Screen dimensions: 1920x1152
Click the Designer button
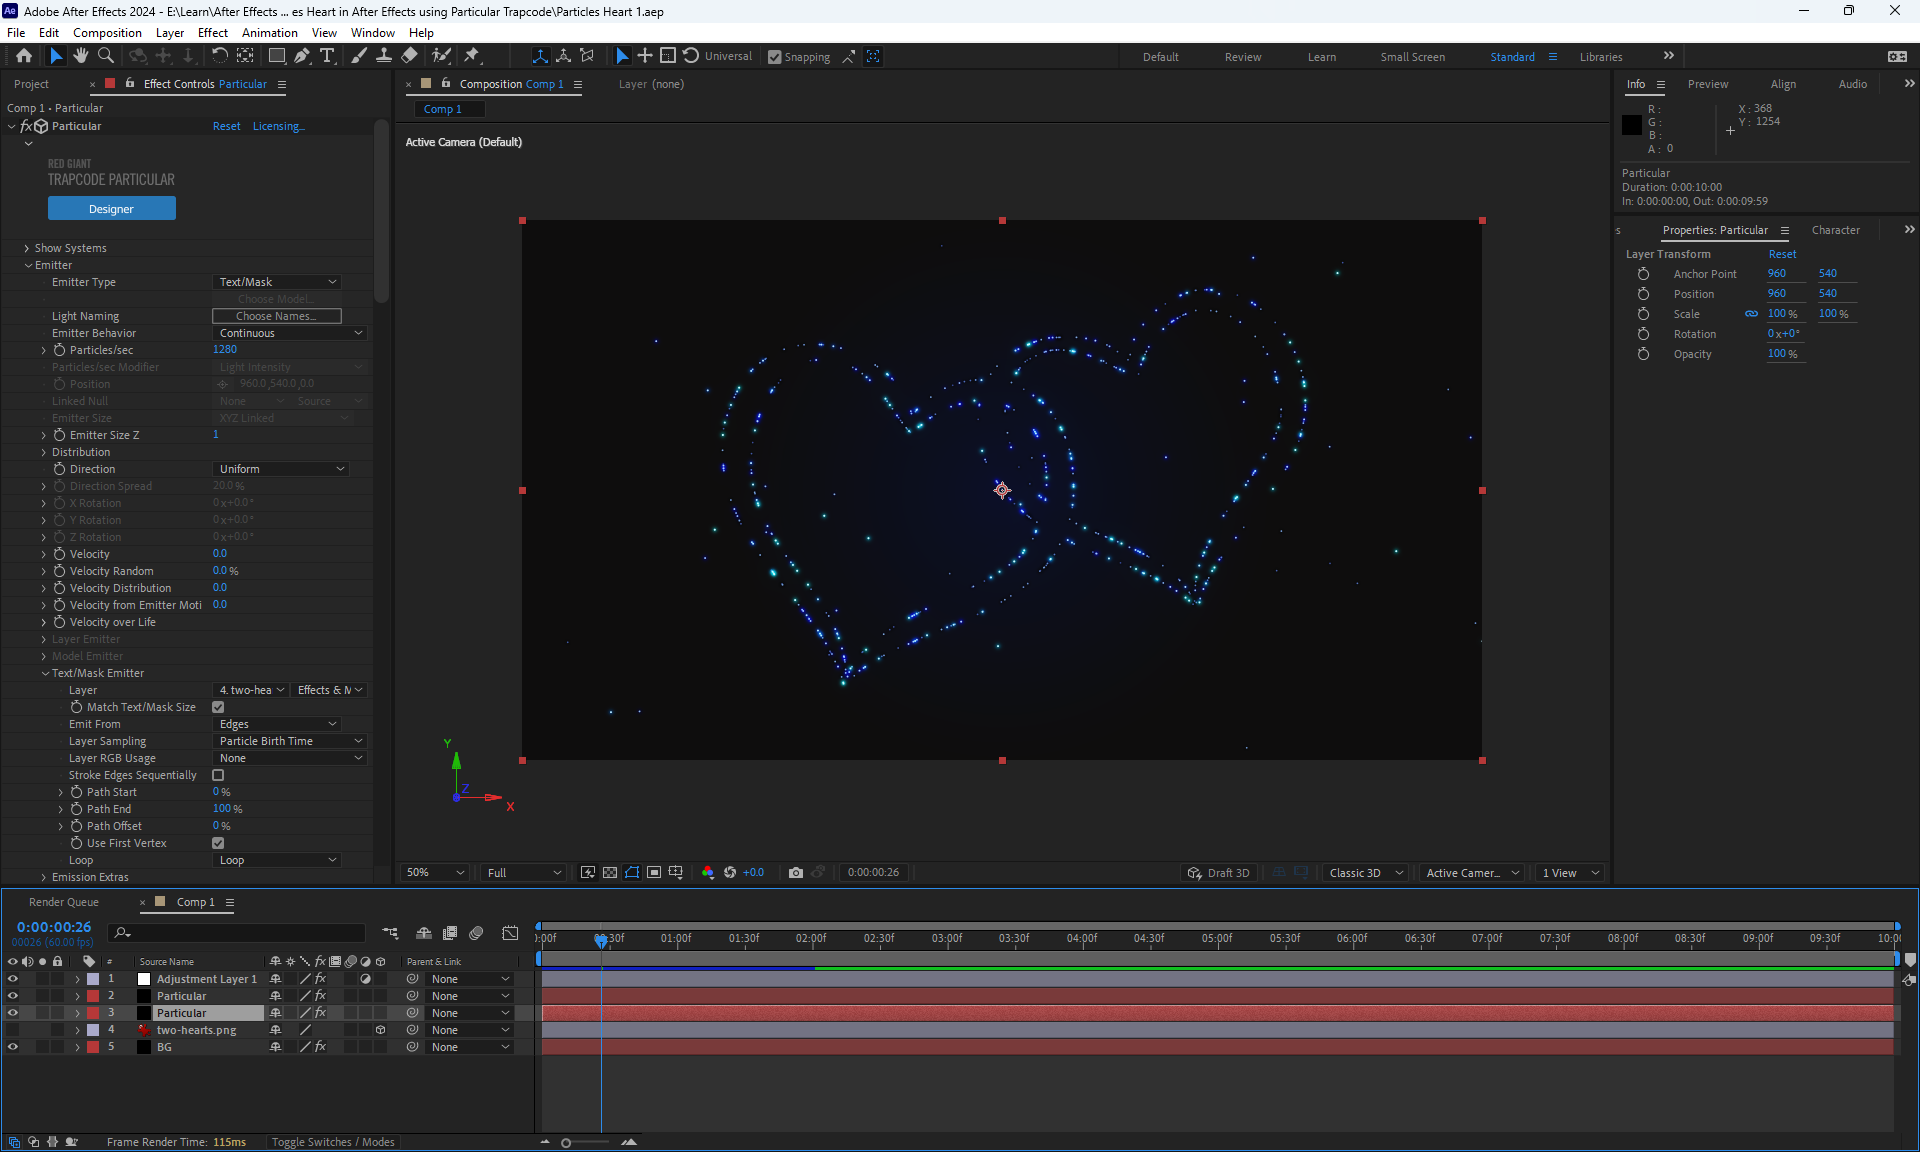tap(111, 209)
